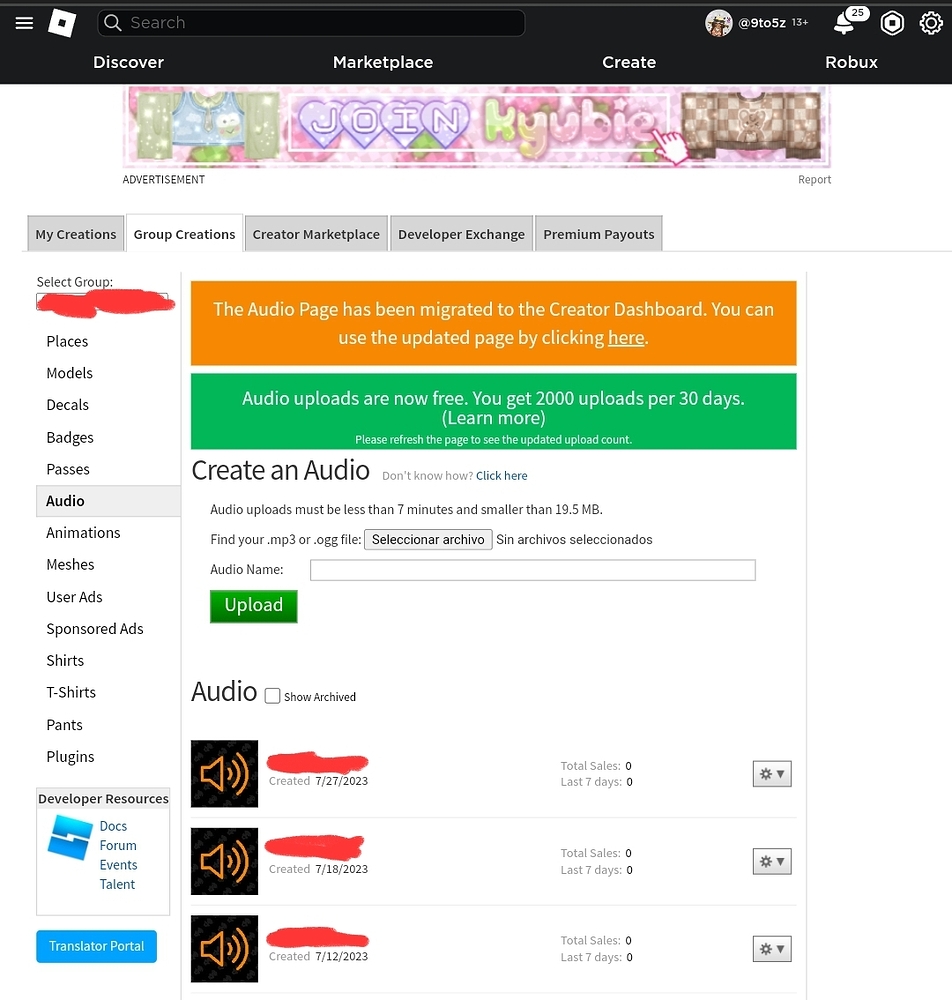Open the settings gear icon
The image size is (952, 1000).
(x=932, y=23)
